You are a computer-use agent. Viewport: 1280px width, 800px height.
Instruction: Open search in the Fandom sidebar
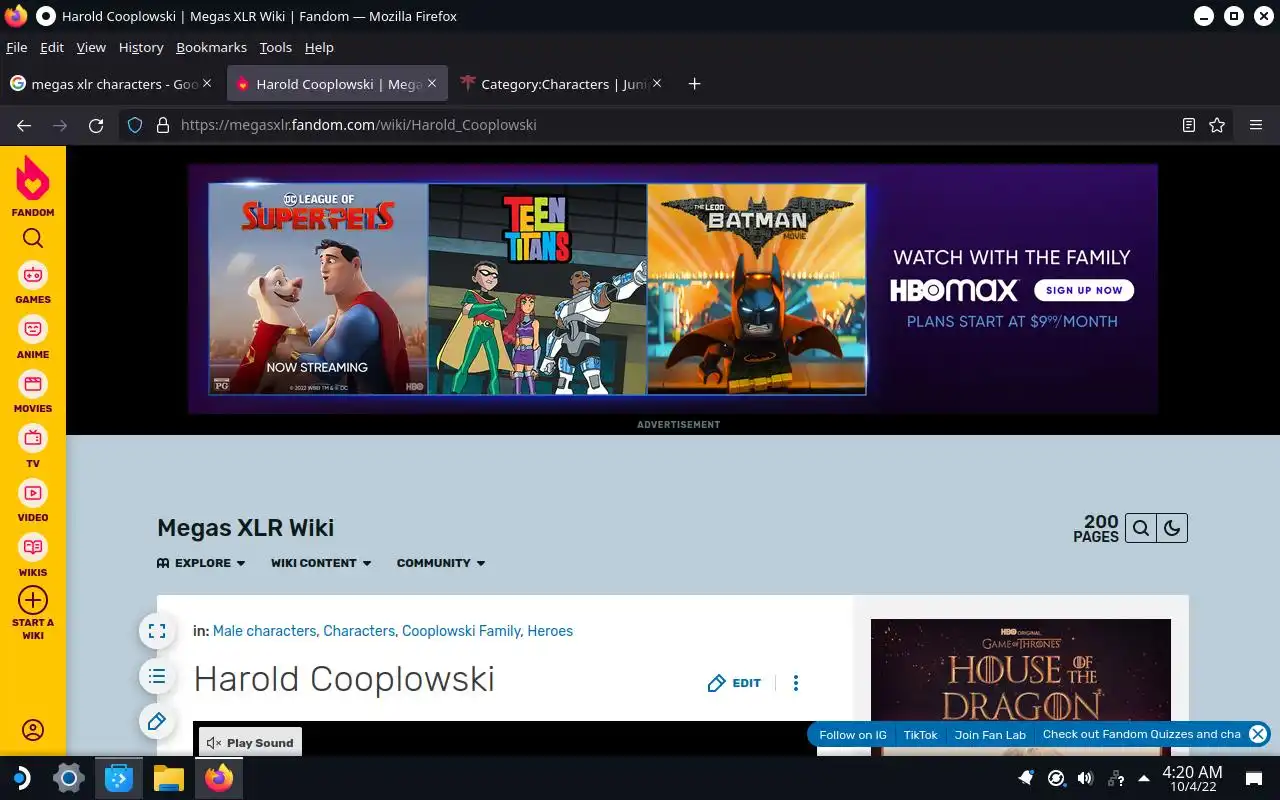33,238
